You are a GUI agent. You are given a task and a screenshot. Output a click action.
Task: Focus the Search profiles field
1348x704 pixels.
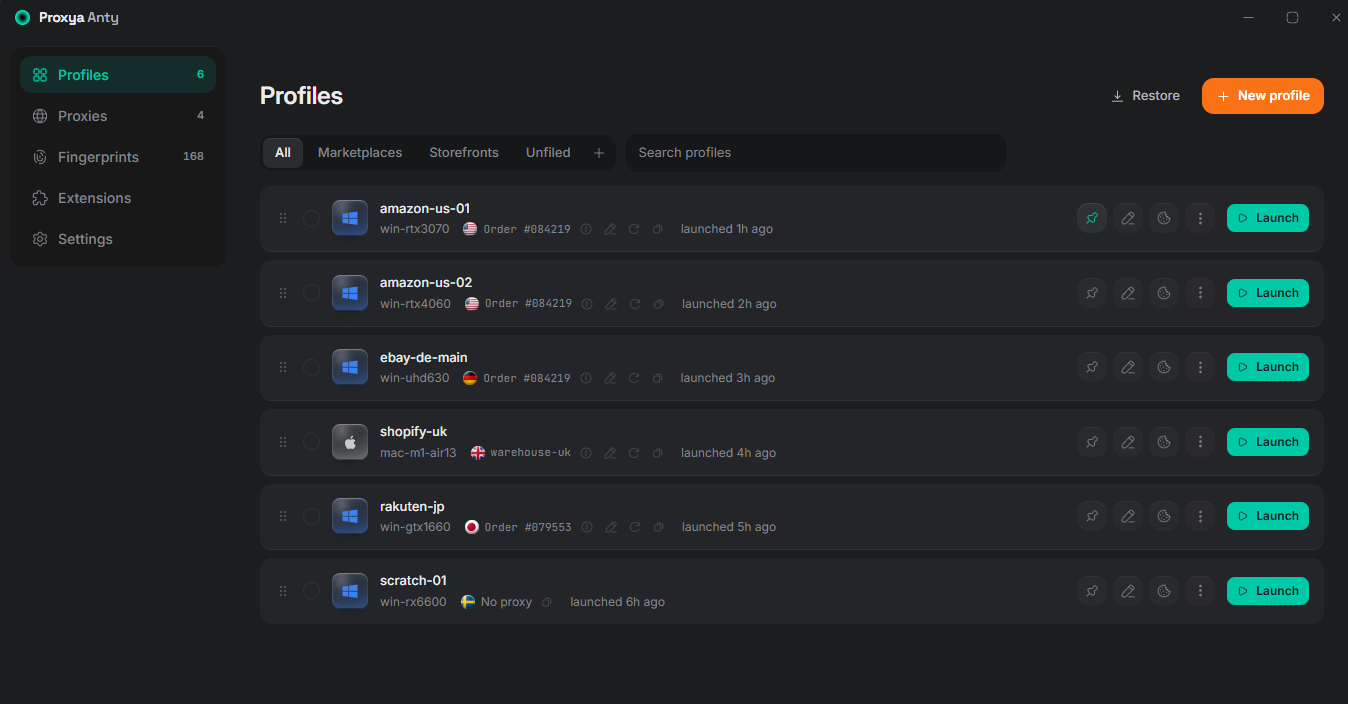click(816, 153)
